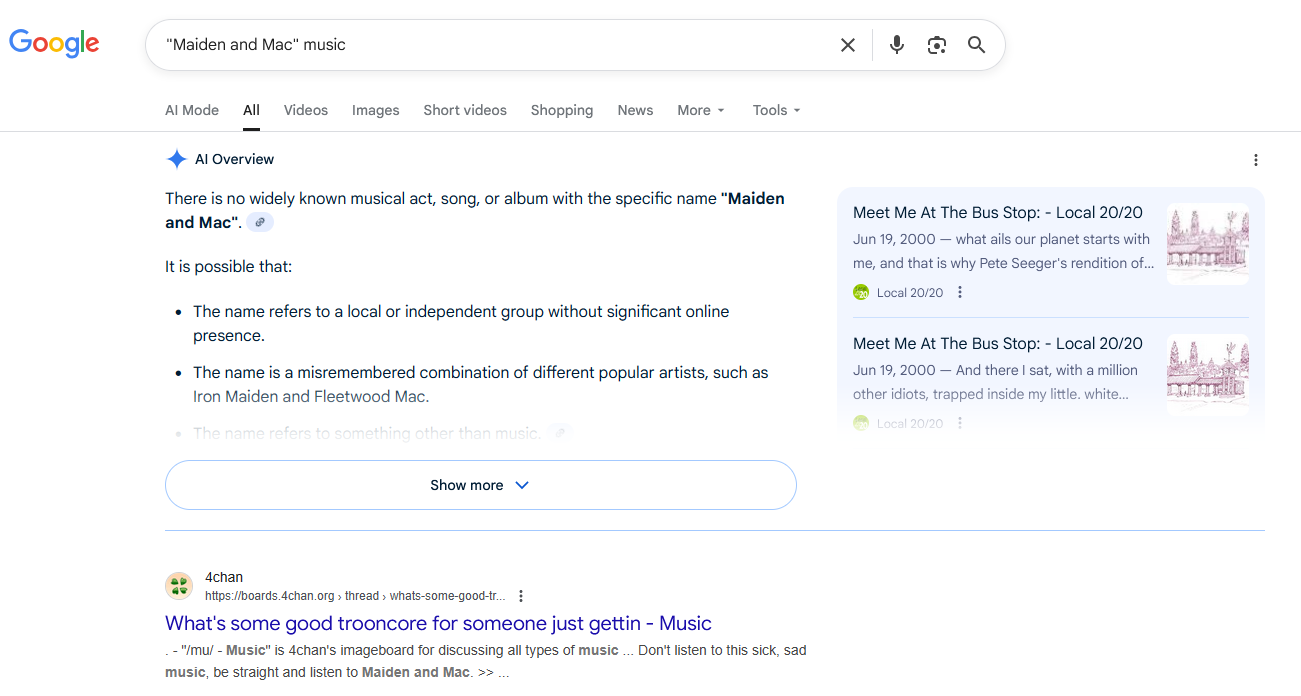This screenshot has width=1301, height=696.
Task: Open source link chip after "Maiden and Mac"
Action: click(260, 222)
